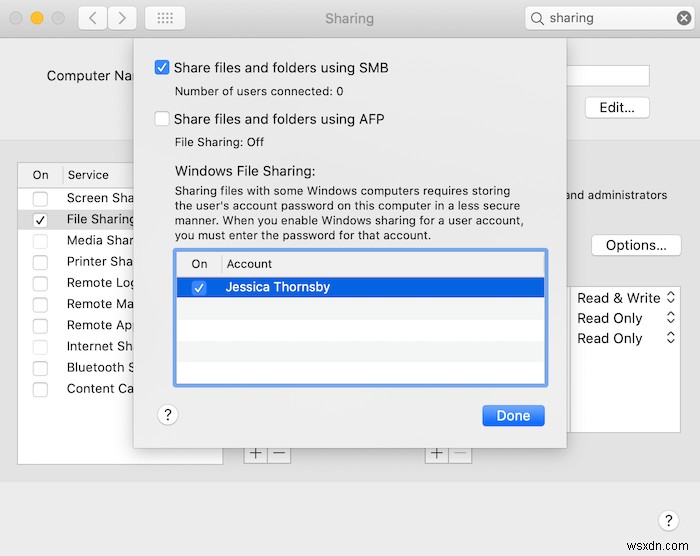Viewport: 700px width, 556px height.
Task: Click the Done button
Action: click(x=513, y=416)
